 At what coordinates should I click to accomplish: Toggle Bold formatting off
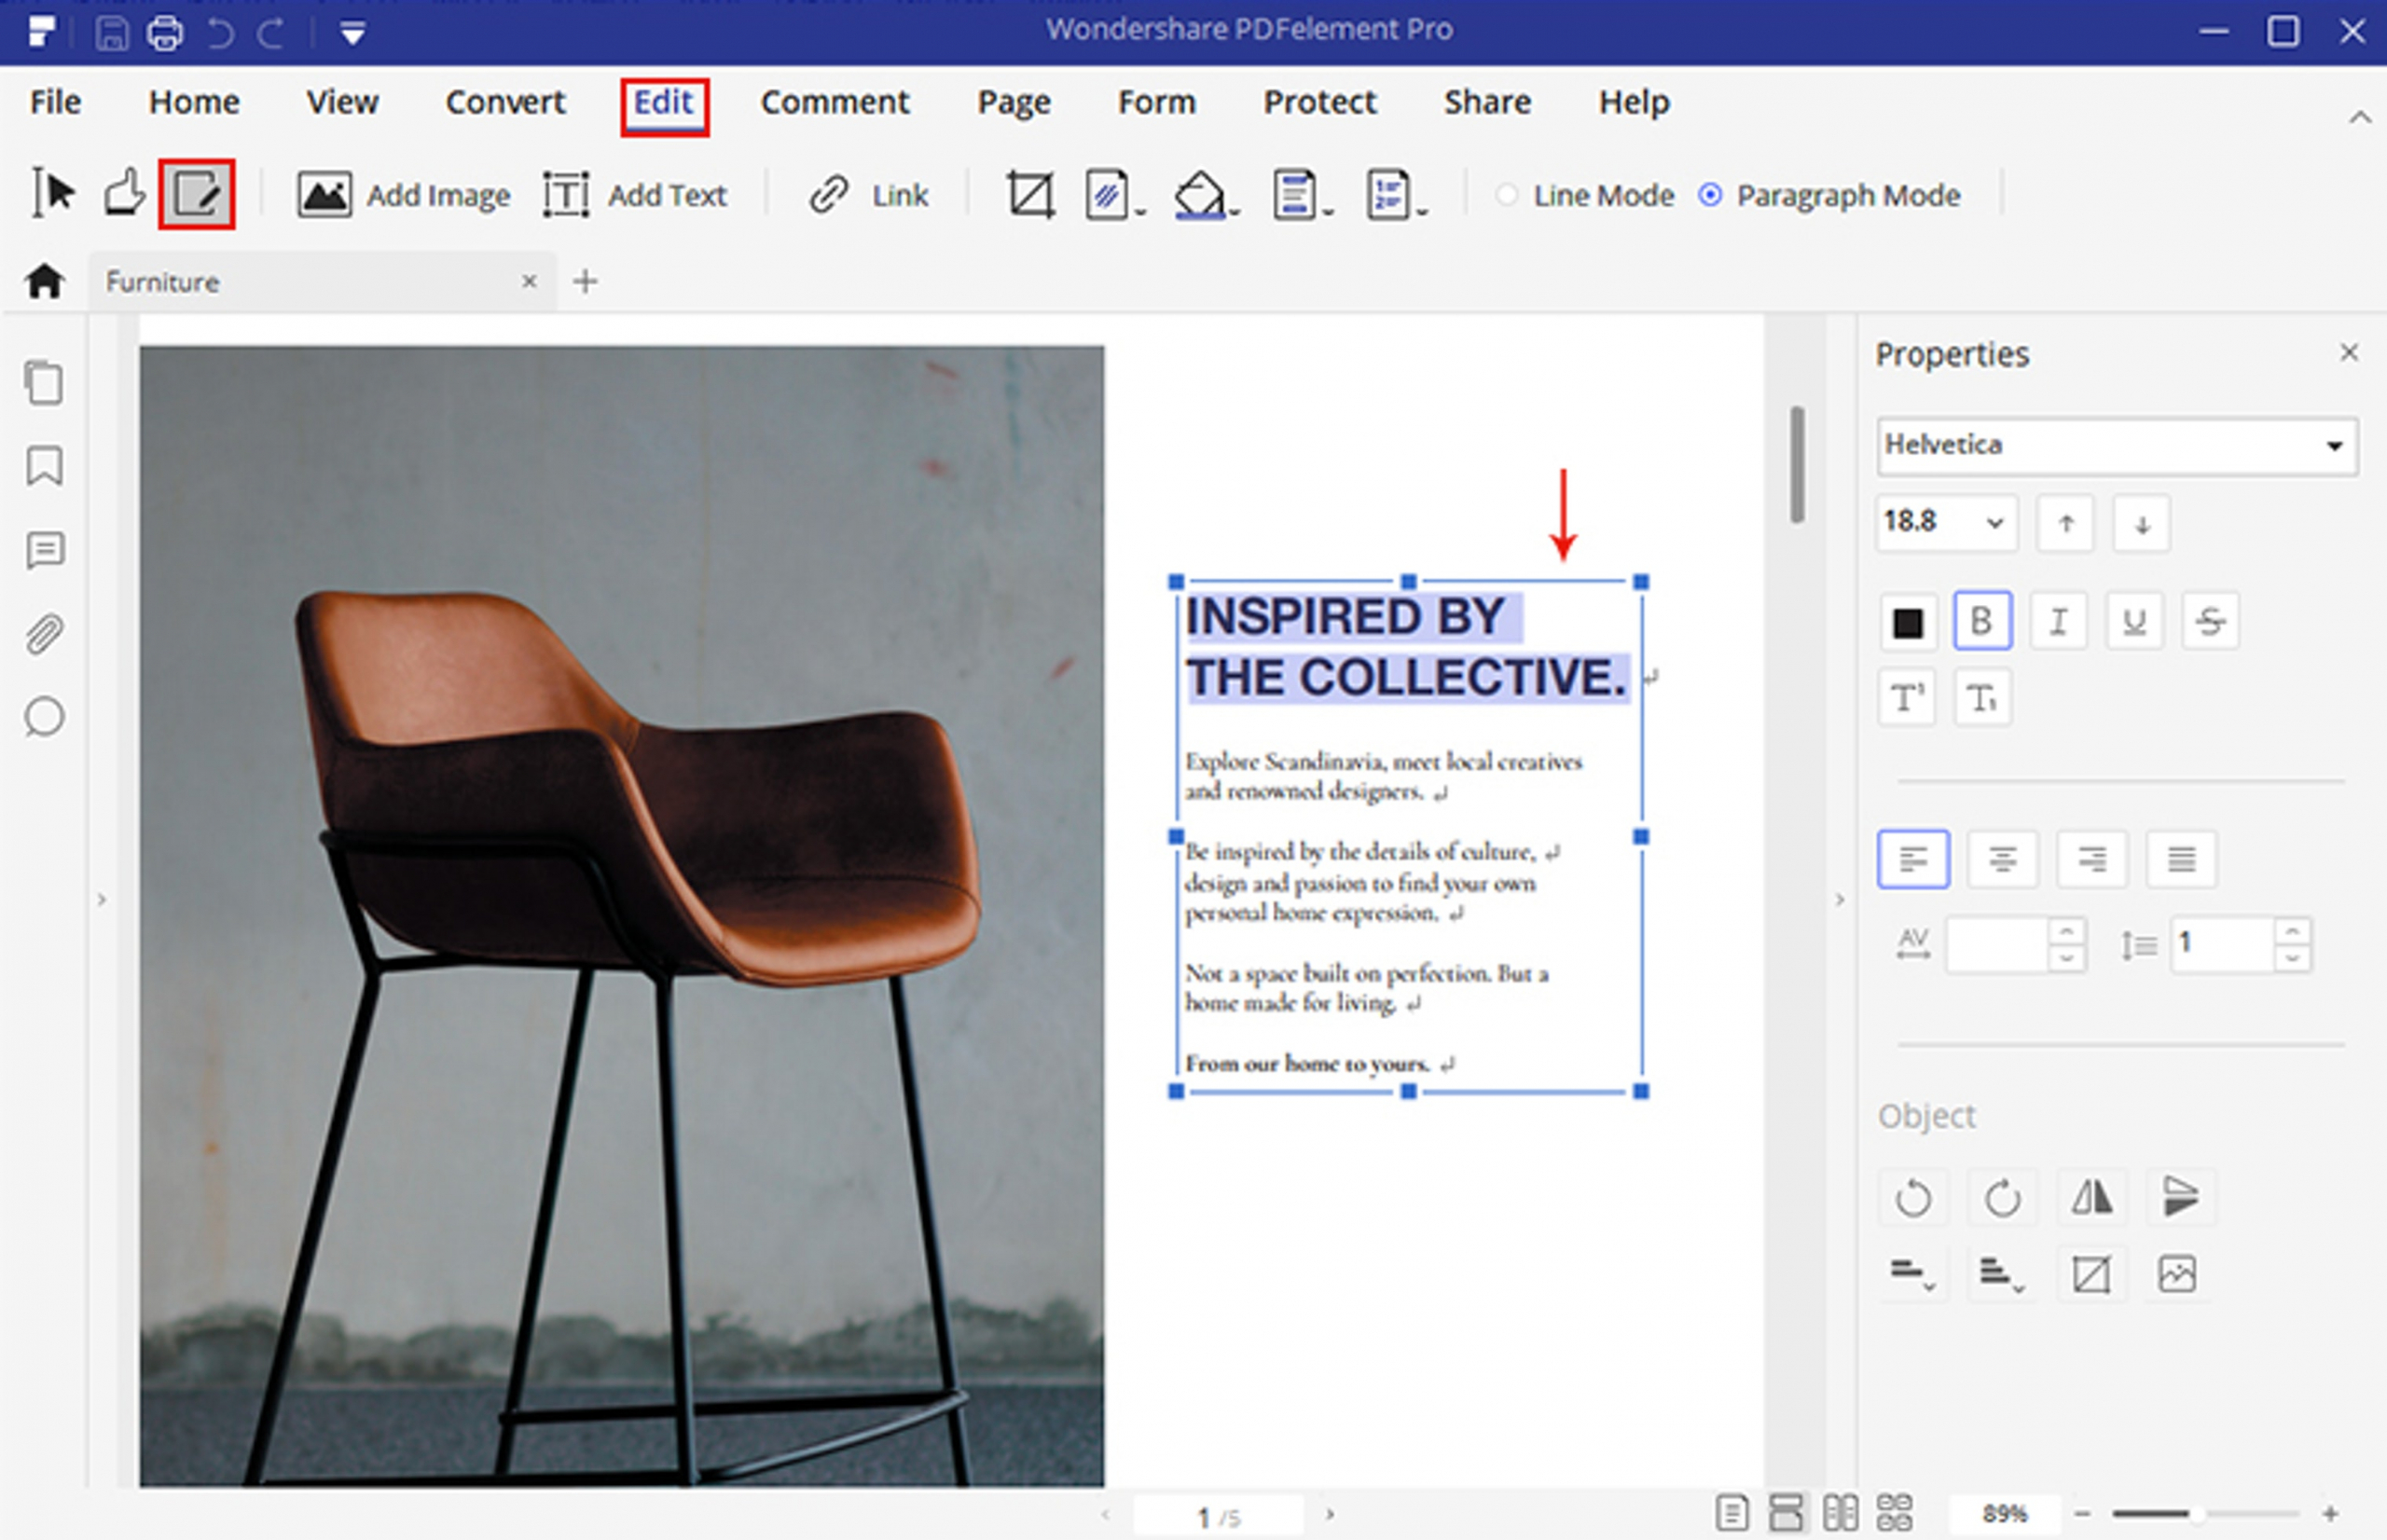click(1982, 621)
